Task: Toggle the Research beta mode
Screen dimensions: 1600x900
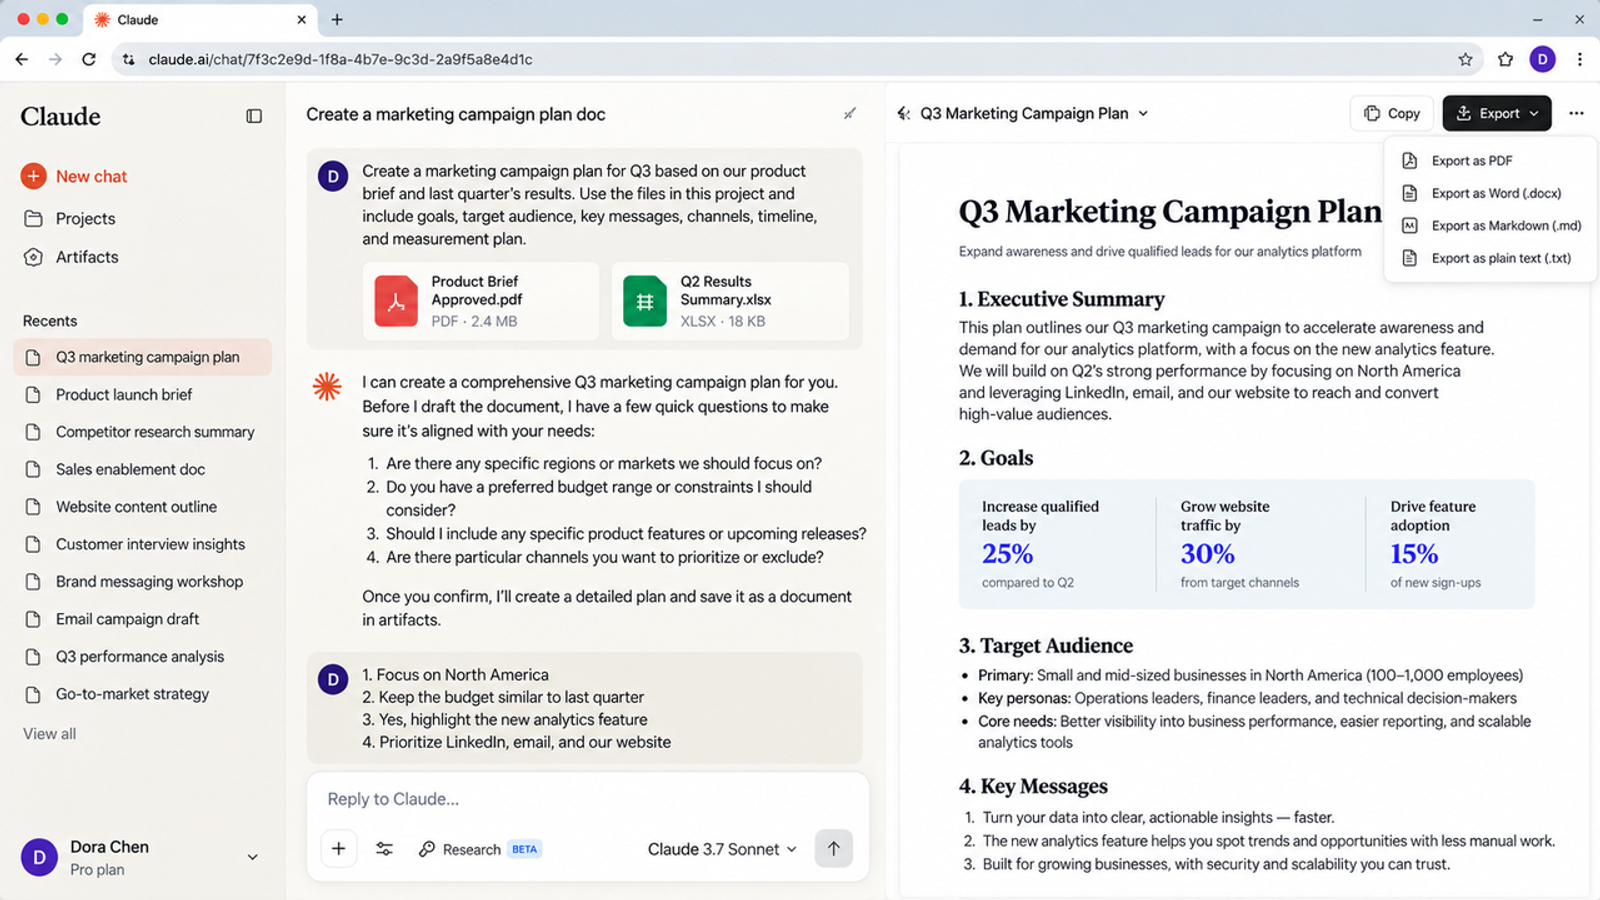Action: 479,849
